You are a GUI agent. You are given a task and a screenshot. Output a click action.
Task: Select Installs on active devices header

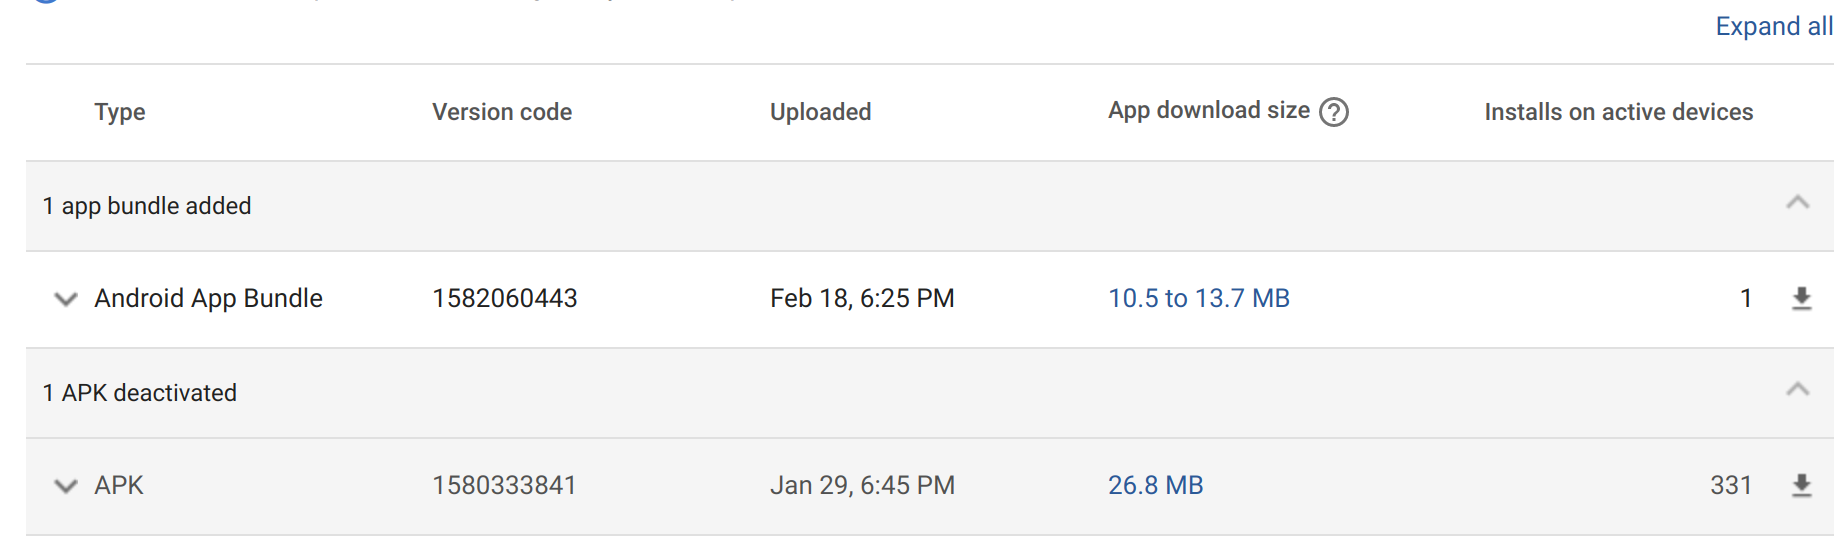click(x=1619, y=112)
